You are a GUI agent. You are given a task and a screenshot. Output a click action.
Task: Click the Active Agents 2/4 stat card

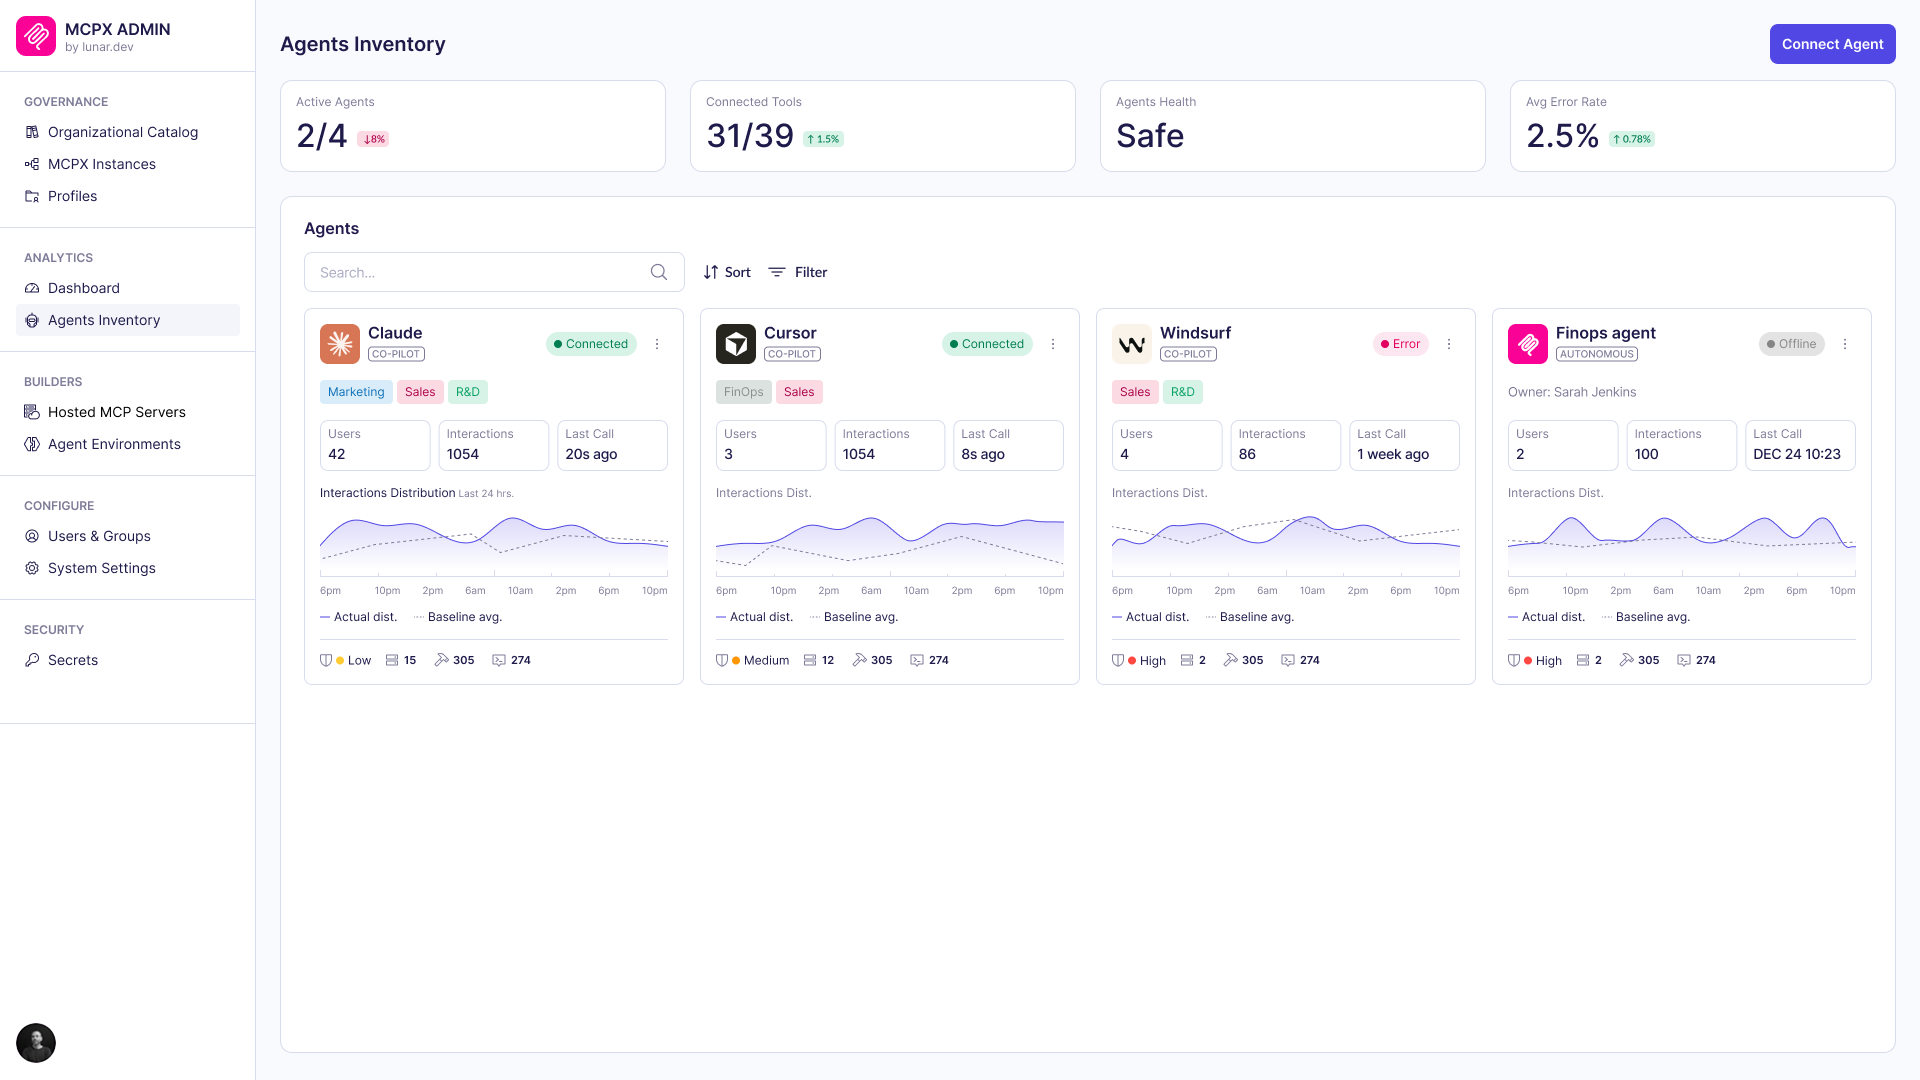[x=473, y=126]
